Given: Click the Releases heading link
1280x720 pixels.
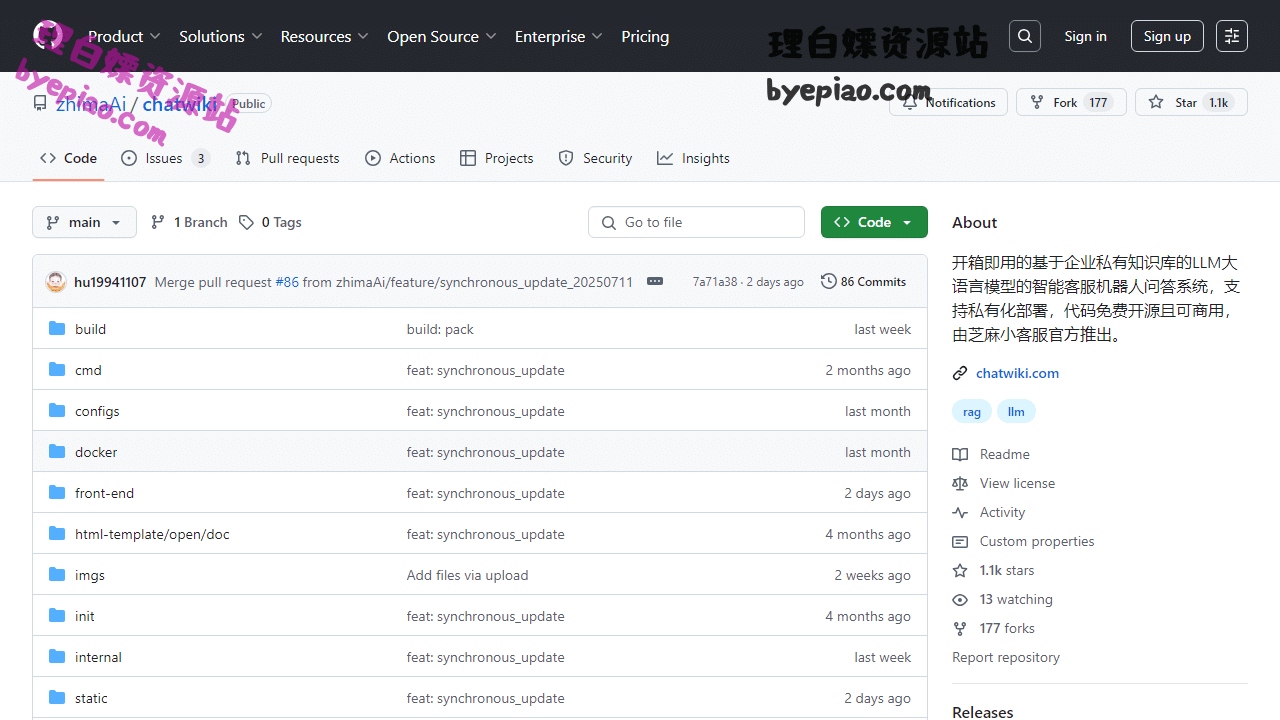Looking at the screenshot, I should tap(983, 712).
